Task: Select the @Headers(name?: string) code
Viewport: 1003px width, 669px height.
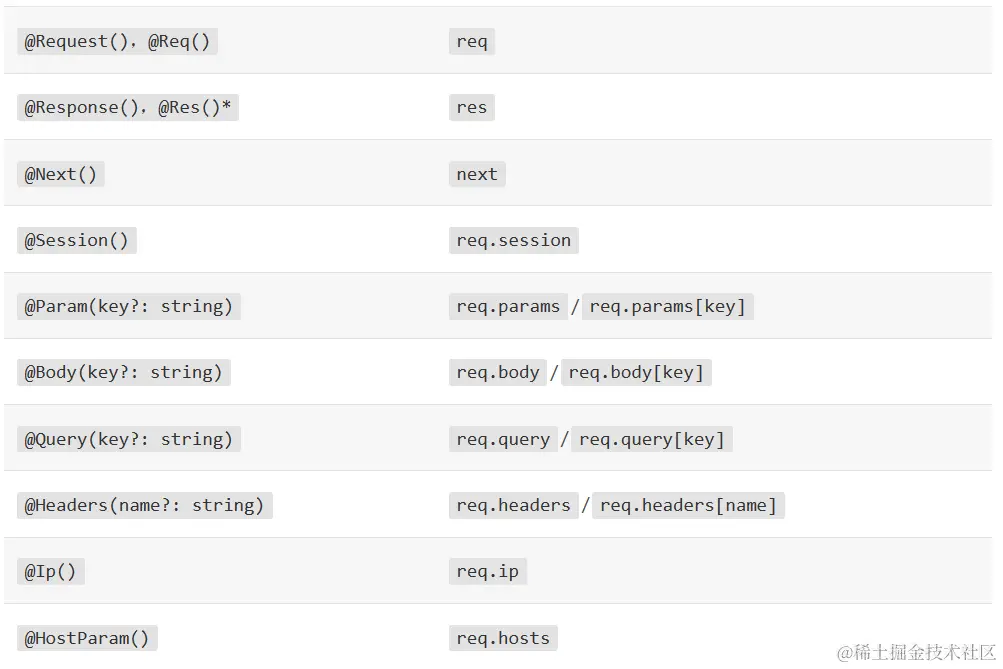Action: pos(145,505)
